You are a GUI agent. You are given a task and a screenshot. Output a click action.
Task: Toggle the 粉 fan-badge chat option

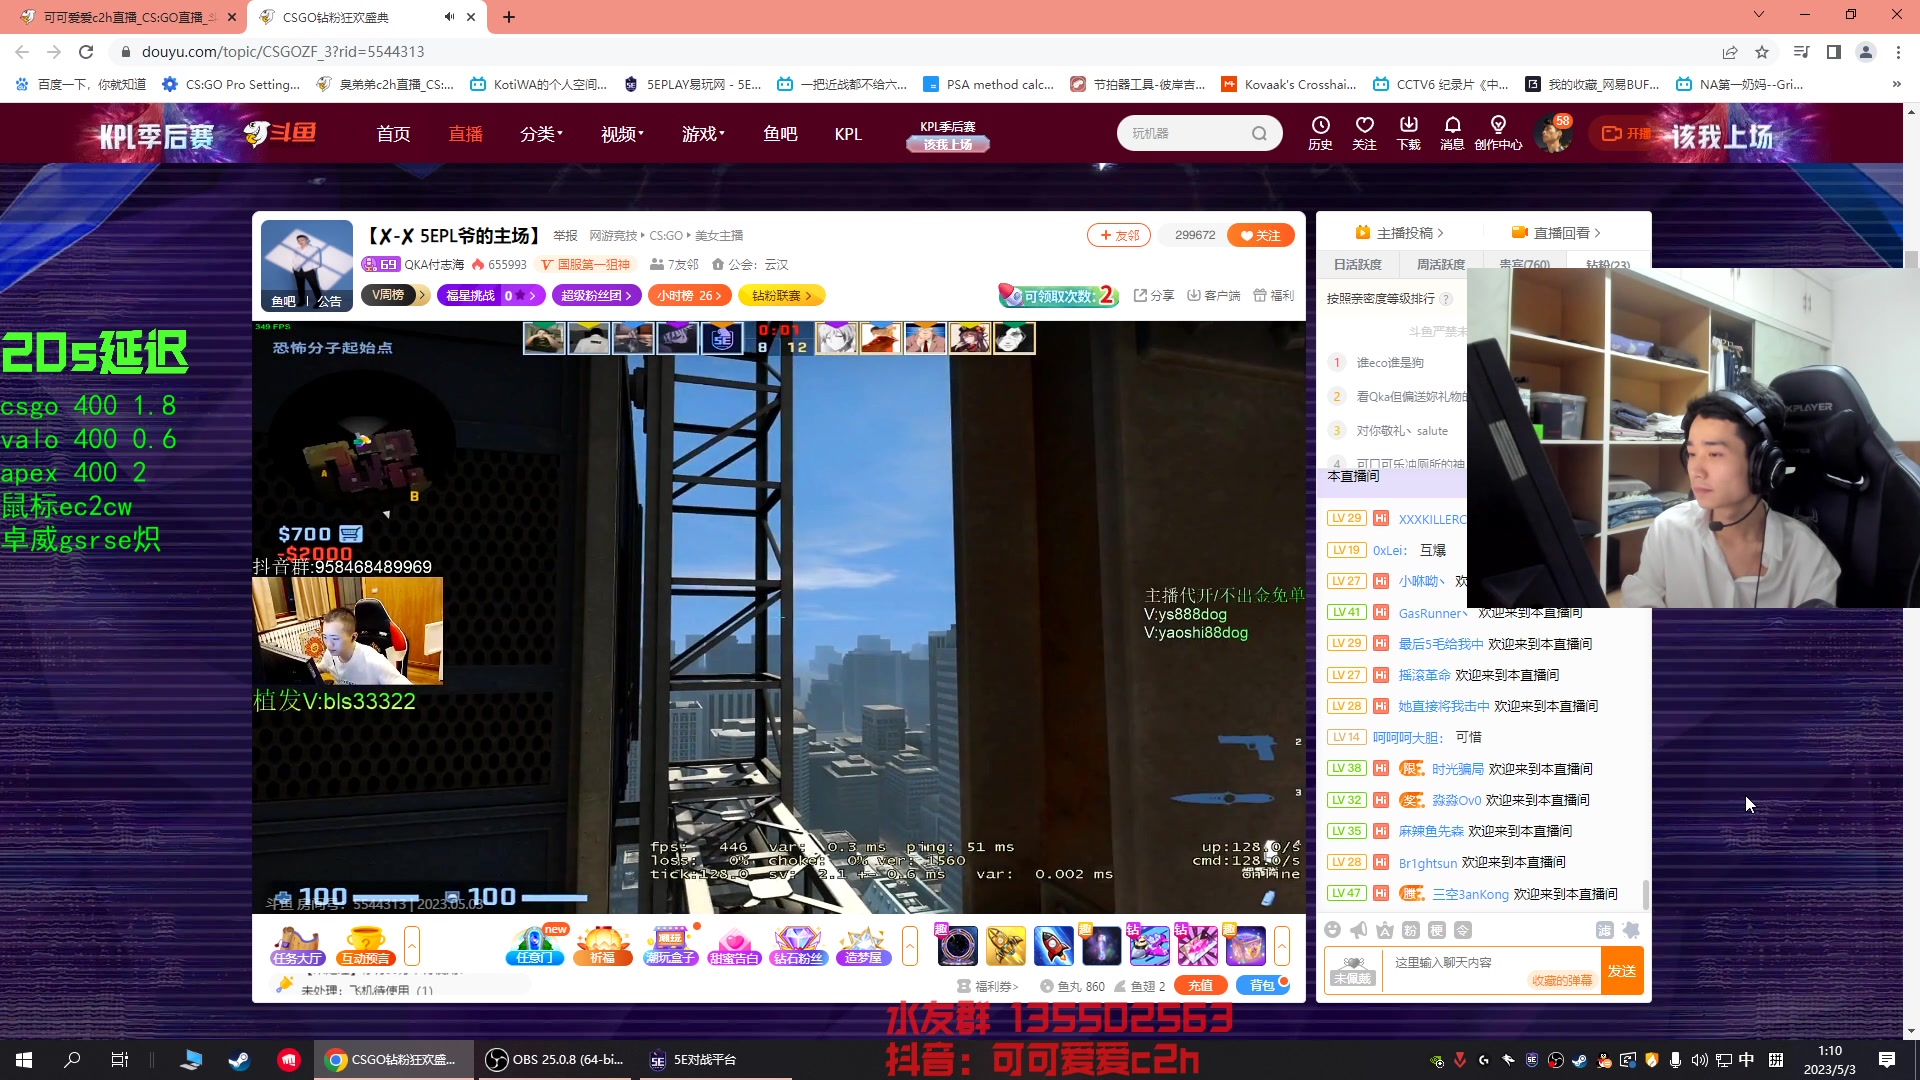1410,930
